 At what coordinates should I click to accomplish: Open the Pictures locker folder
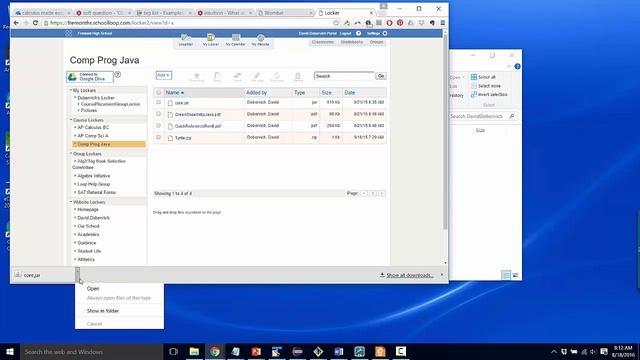[89, 111]
